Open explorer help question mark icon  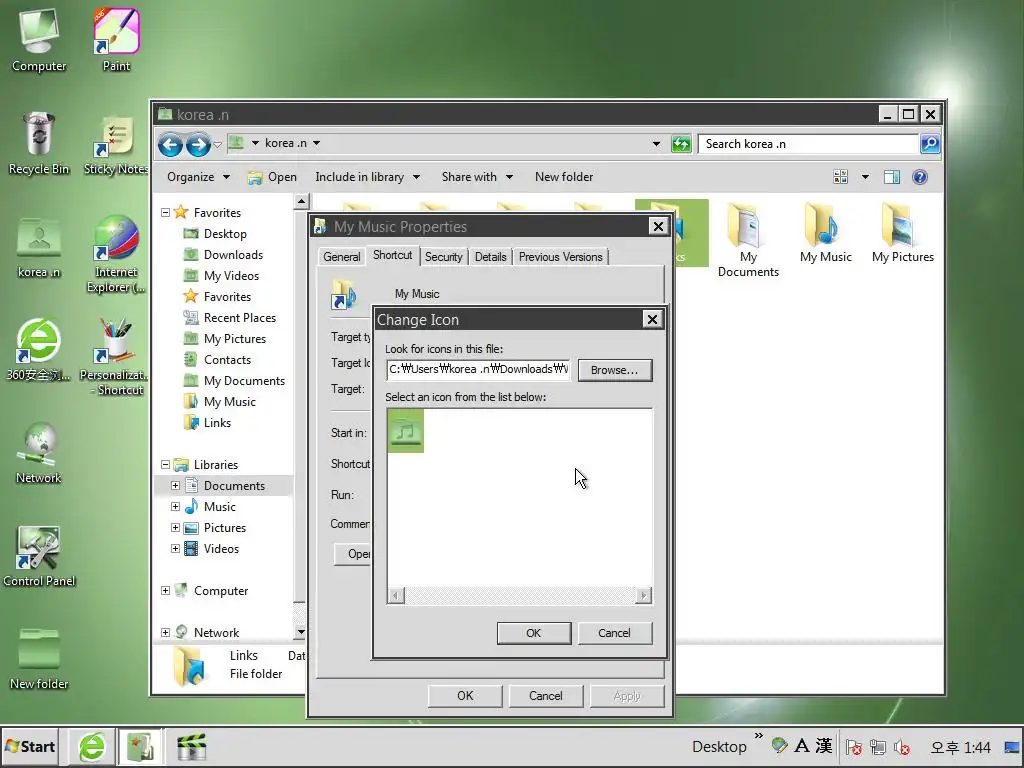[920, 177]
